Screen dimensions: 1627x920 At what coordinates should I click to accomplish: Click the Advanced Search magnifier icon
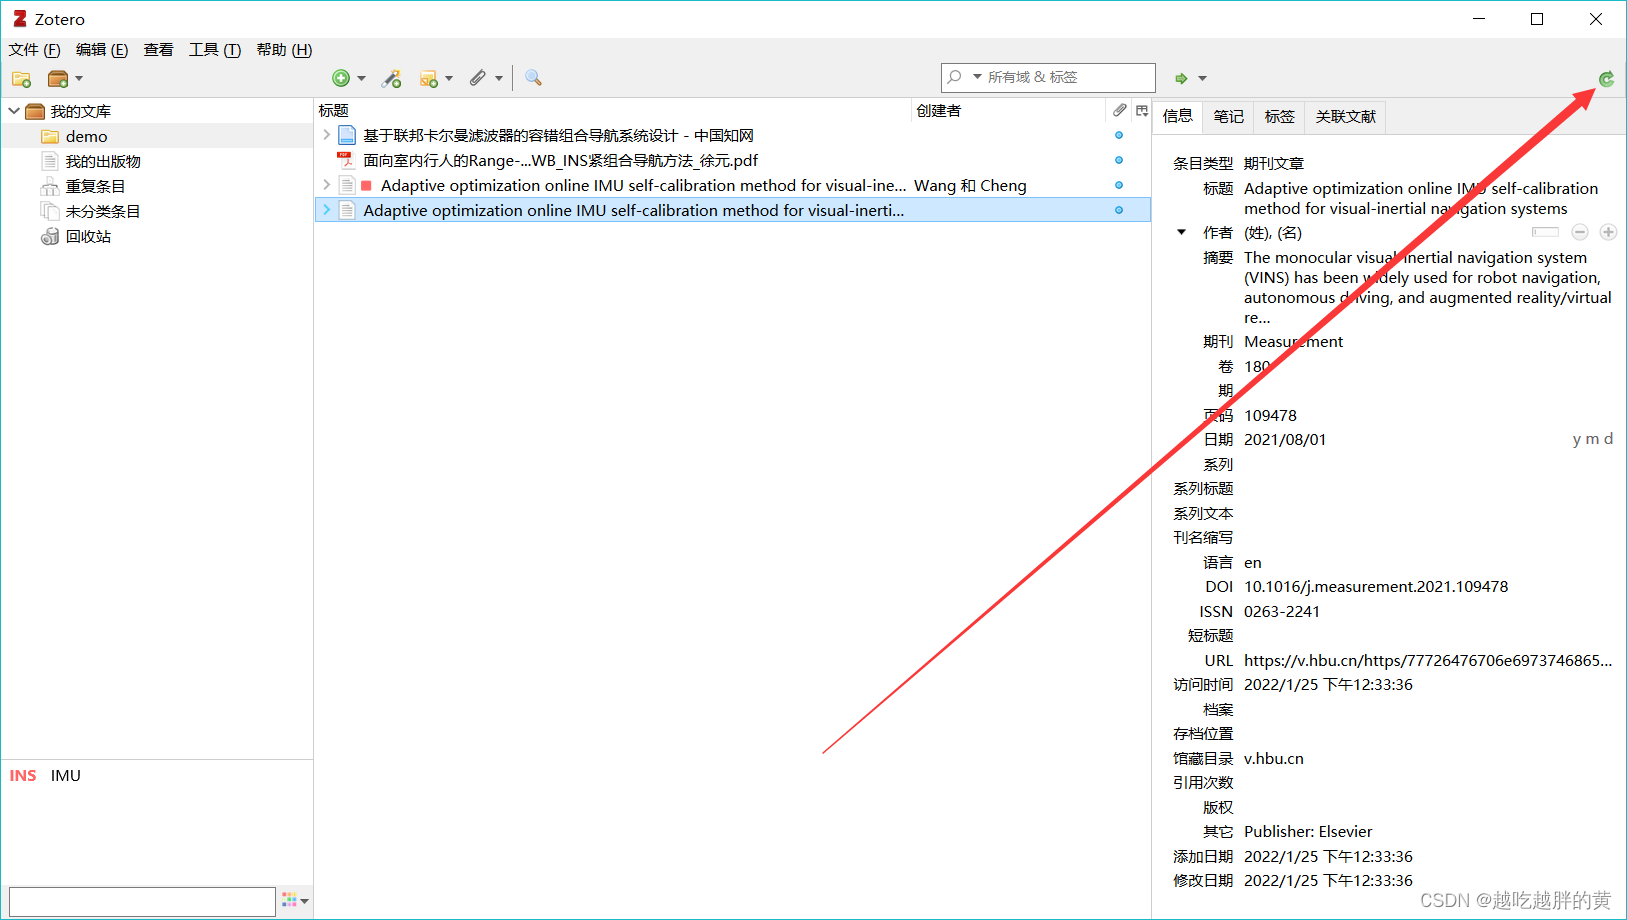[x=533, y=78]
